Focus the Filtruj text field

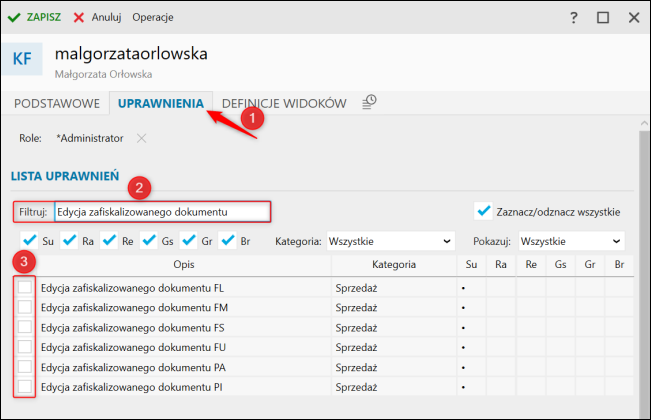tap(162, 212)
